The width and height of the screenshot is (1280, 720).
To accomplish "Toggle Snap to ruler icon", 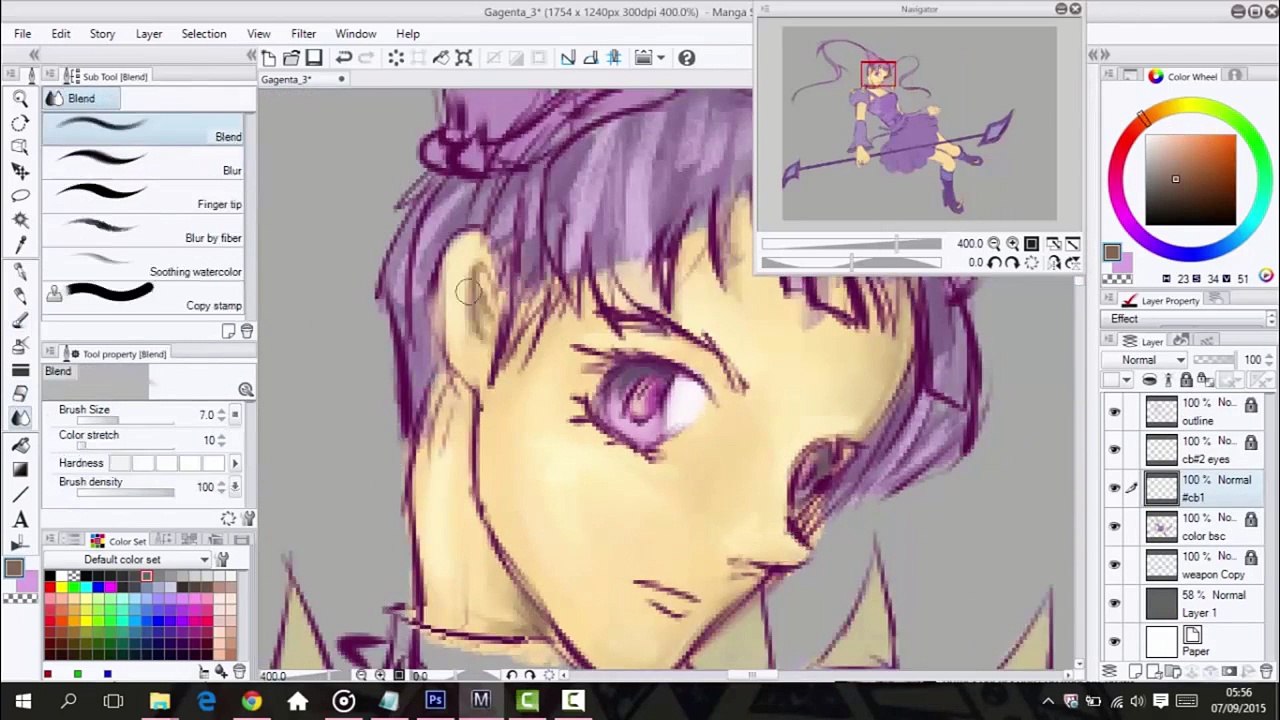I will click(x=568, y=58).
